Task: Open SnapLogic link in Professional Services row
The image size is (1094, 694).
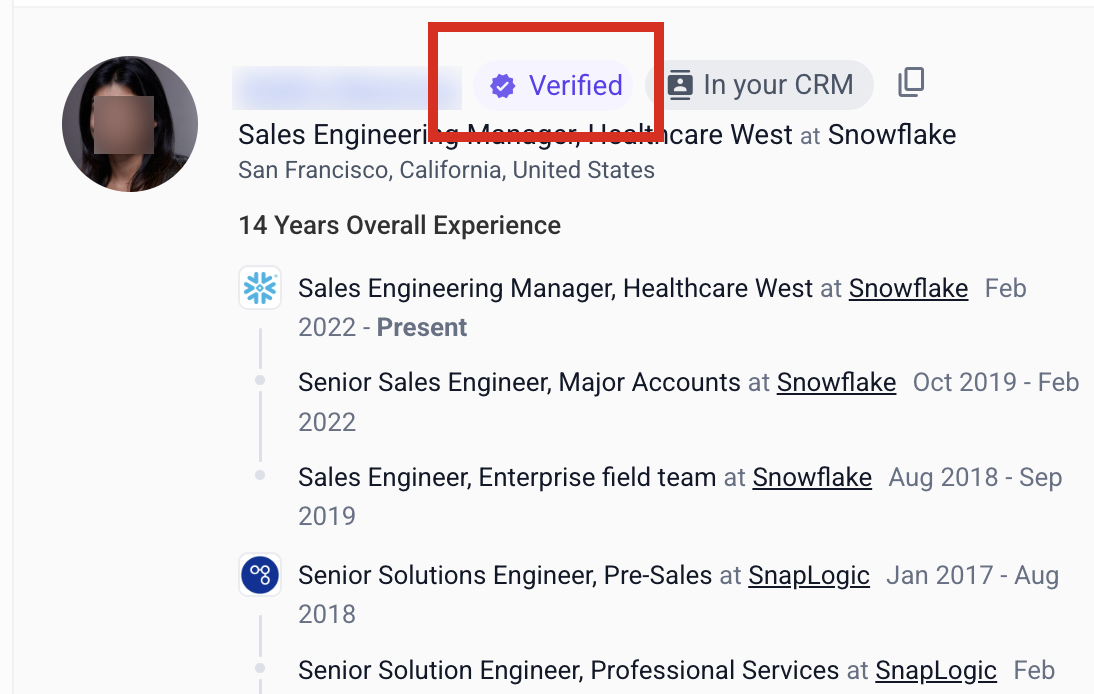Action: (x=936, y=670)
